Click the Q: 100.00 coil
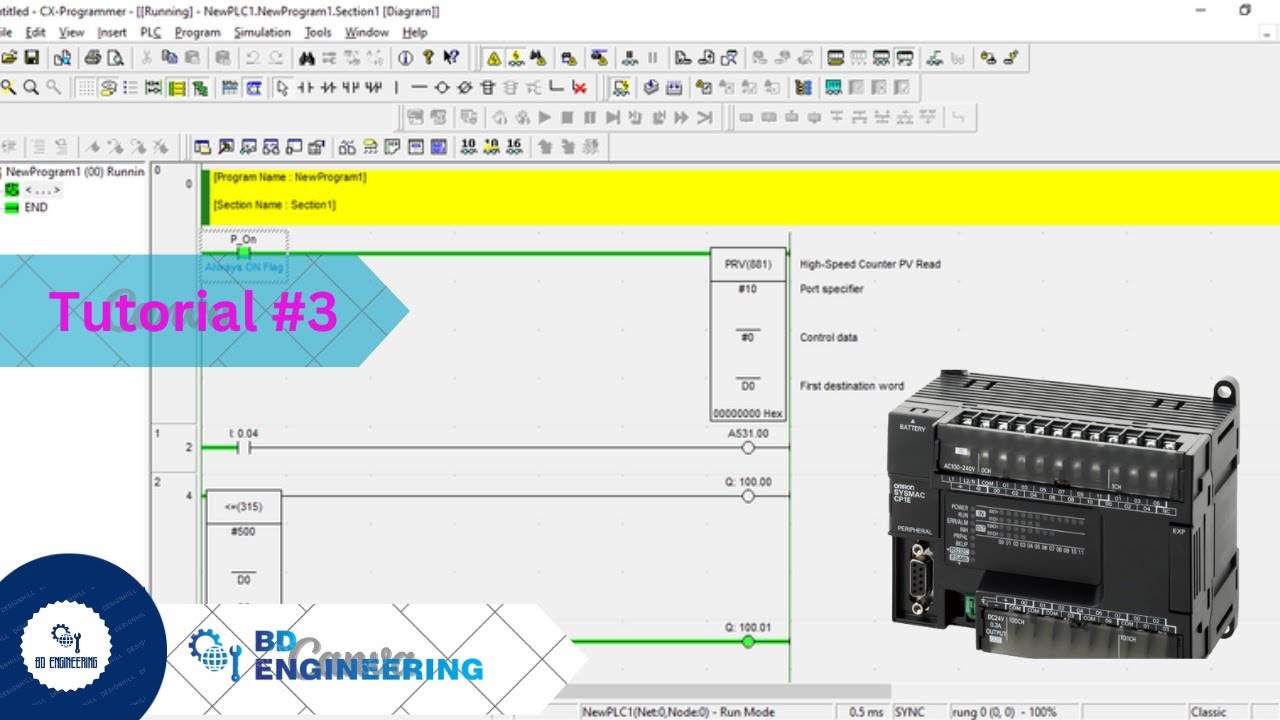The image size is (1280, 720). point(748,495)
